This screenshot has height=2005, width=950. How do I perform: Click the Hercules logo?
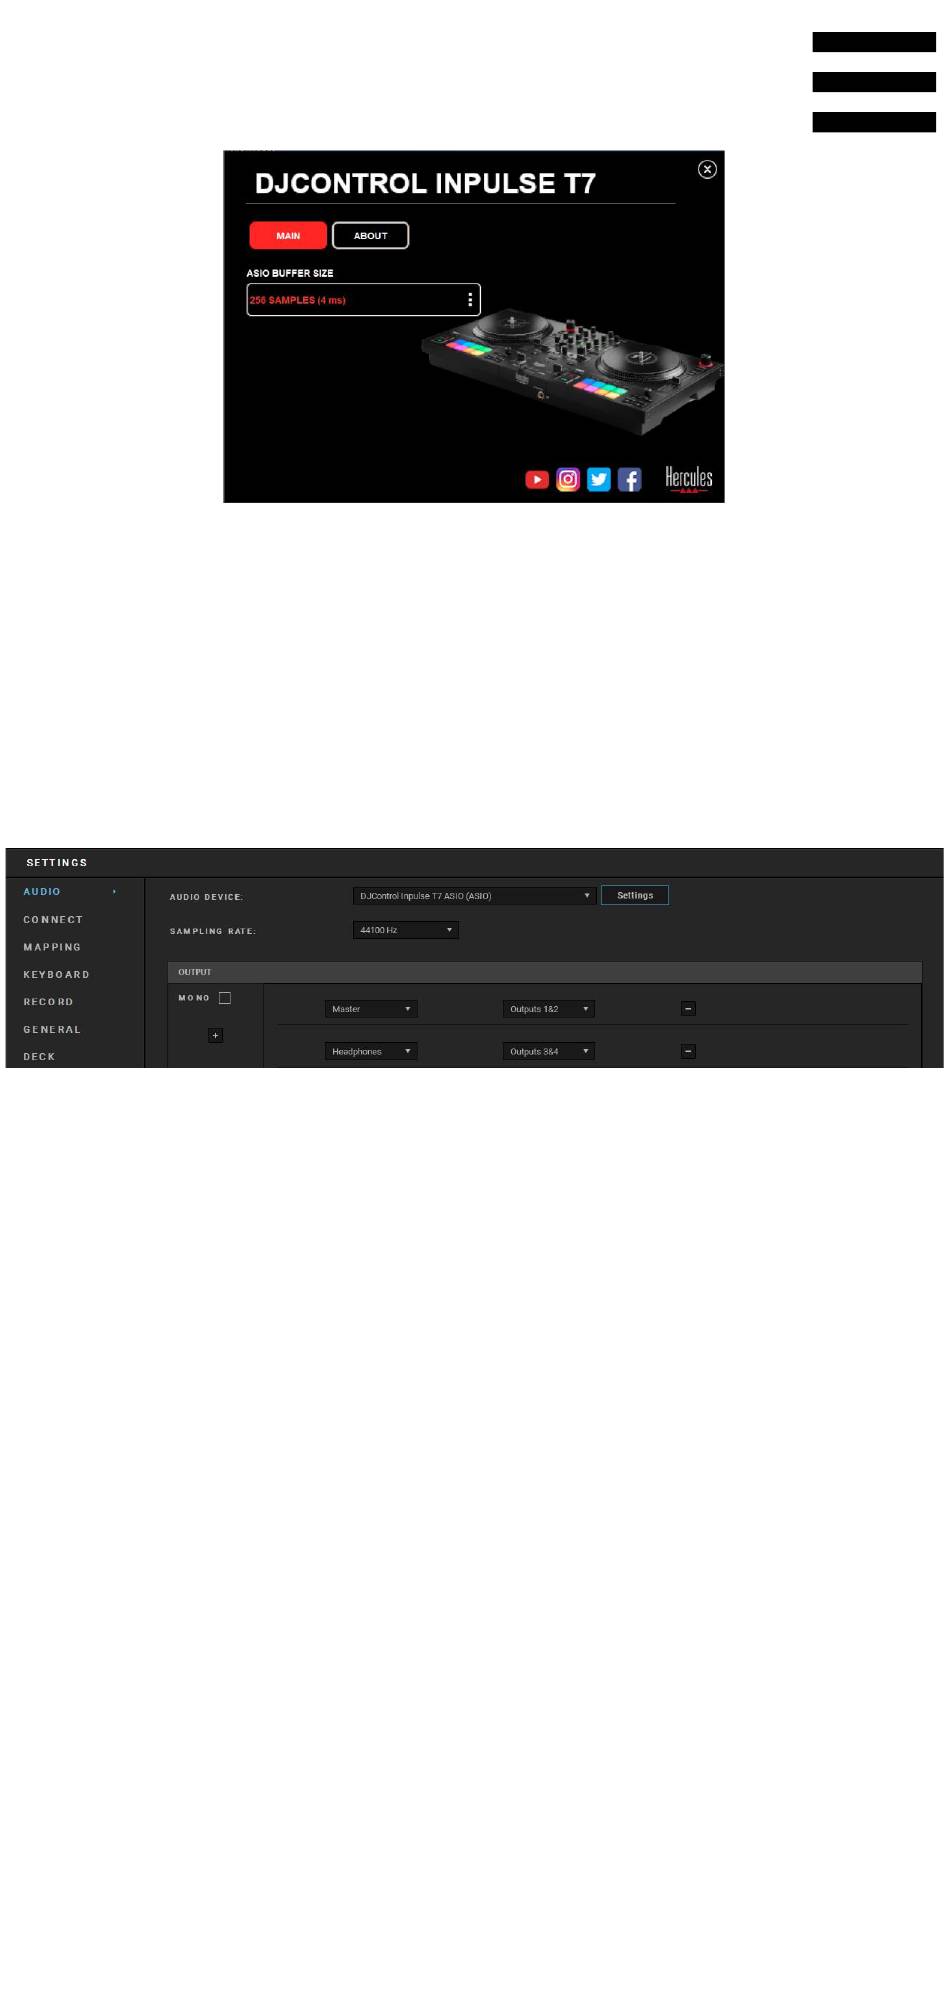point(689,479)
